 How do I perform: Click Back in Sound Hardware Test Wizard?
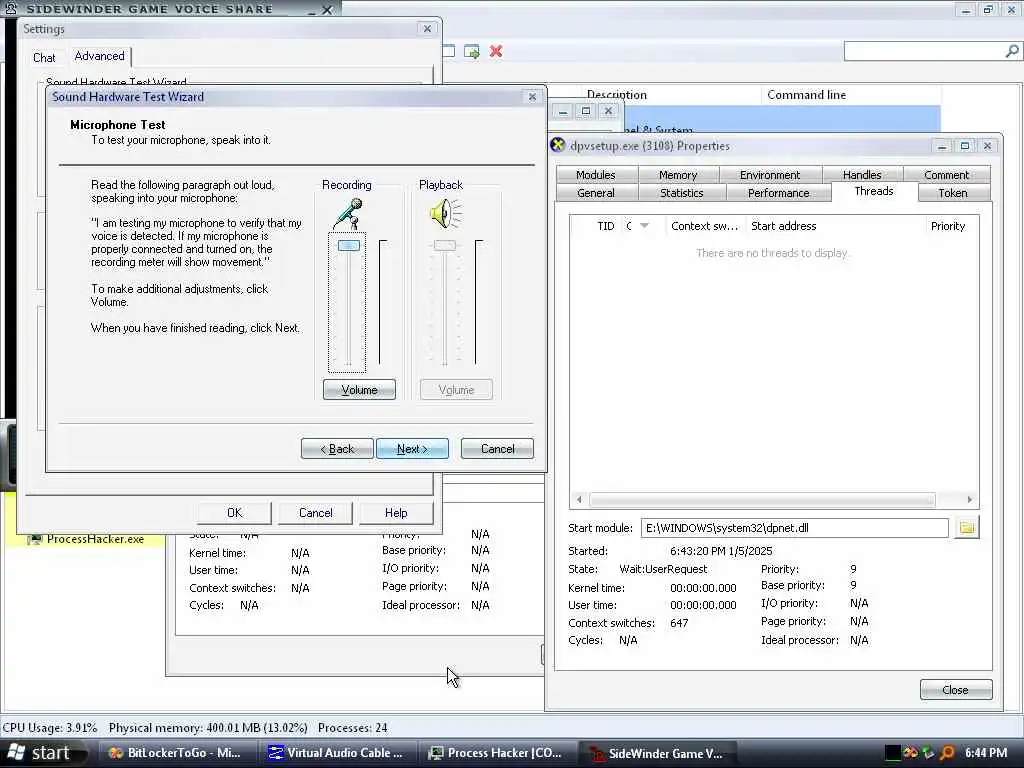coord(337,449)
